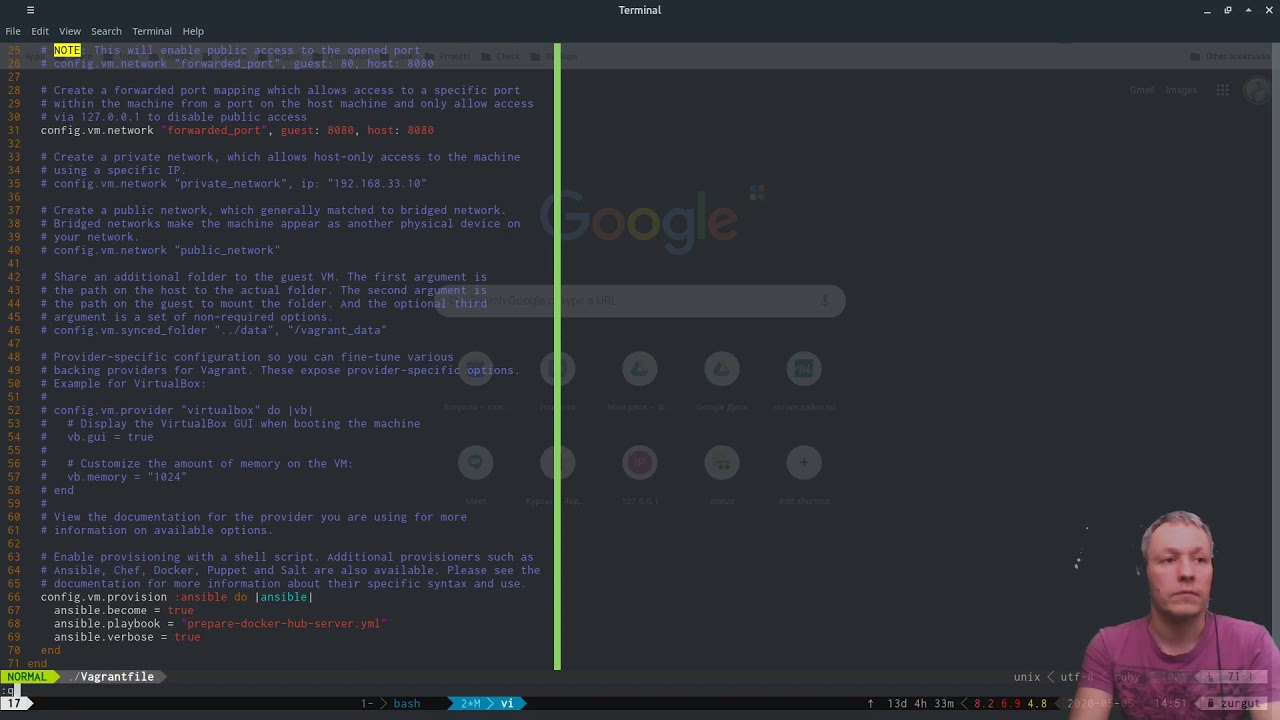Screen dimensions: 1280x720
Task: Open the Search menu
Action: coord(106,31)
